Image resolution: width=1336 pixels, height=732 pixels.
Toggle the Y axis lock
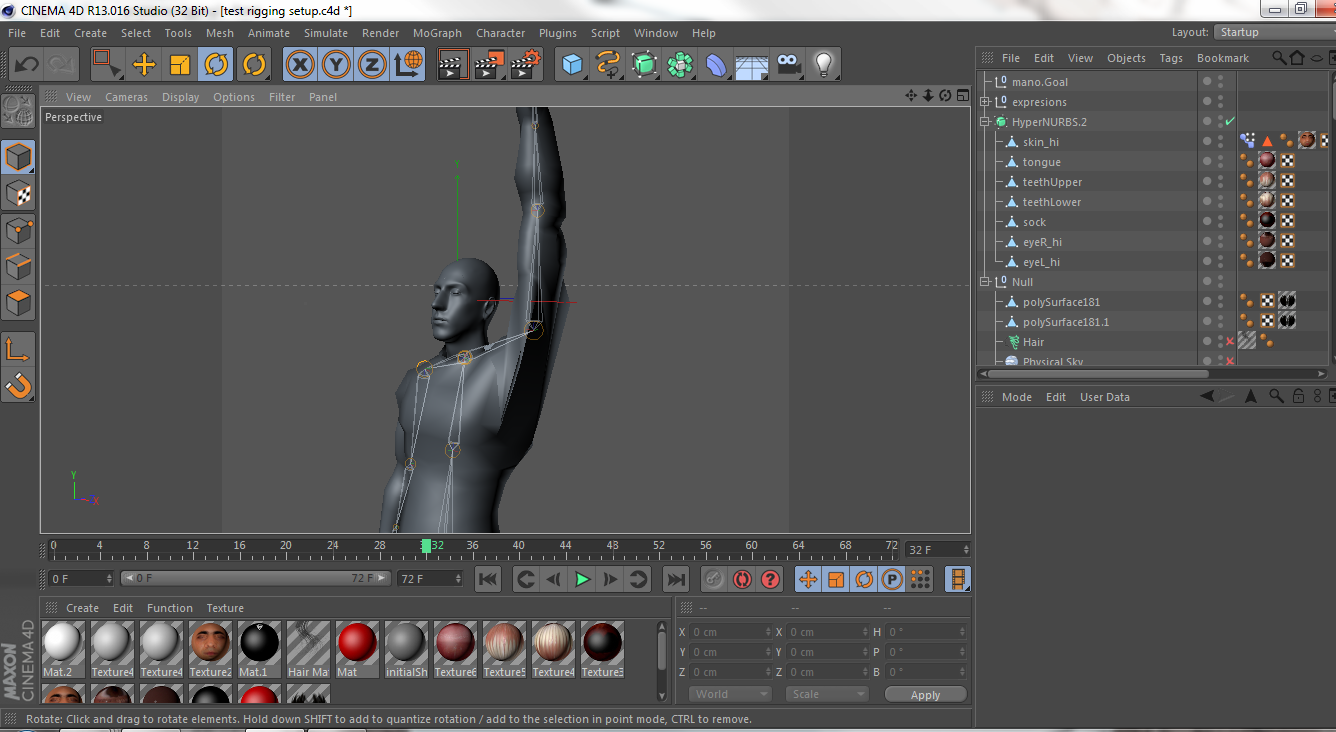(336, 65)
